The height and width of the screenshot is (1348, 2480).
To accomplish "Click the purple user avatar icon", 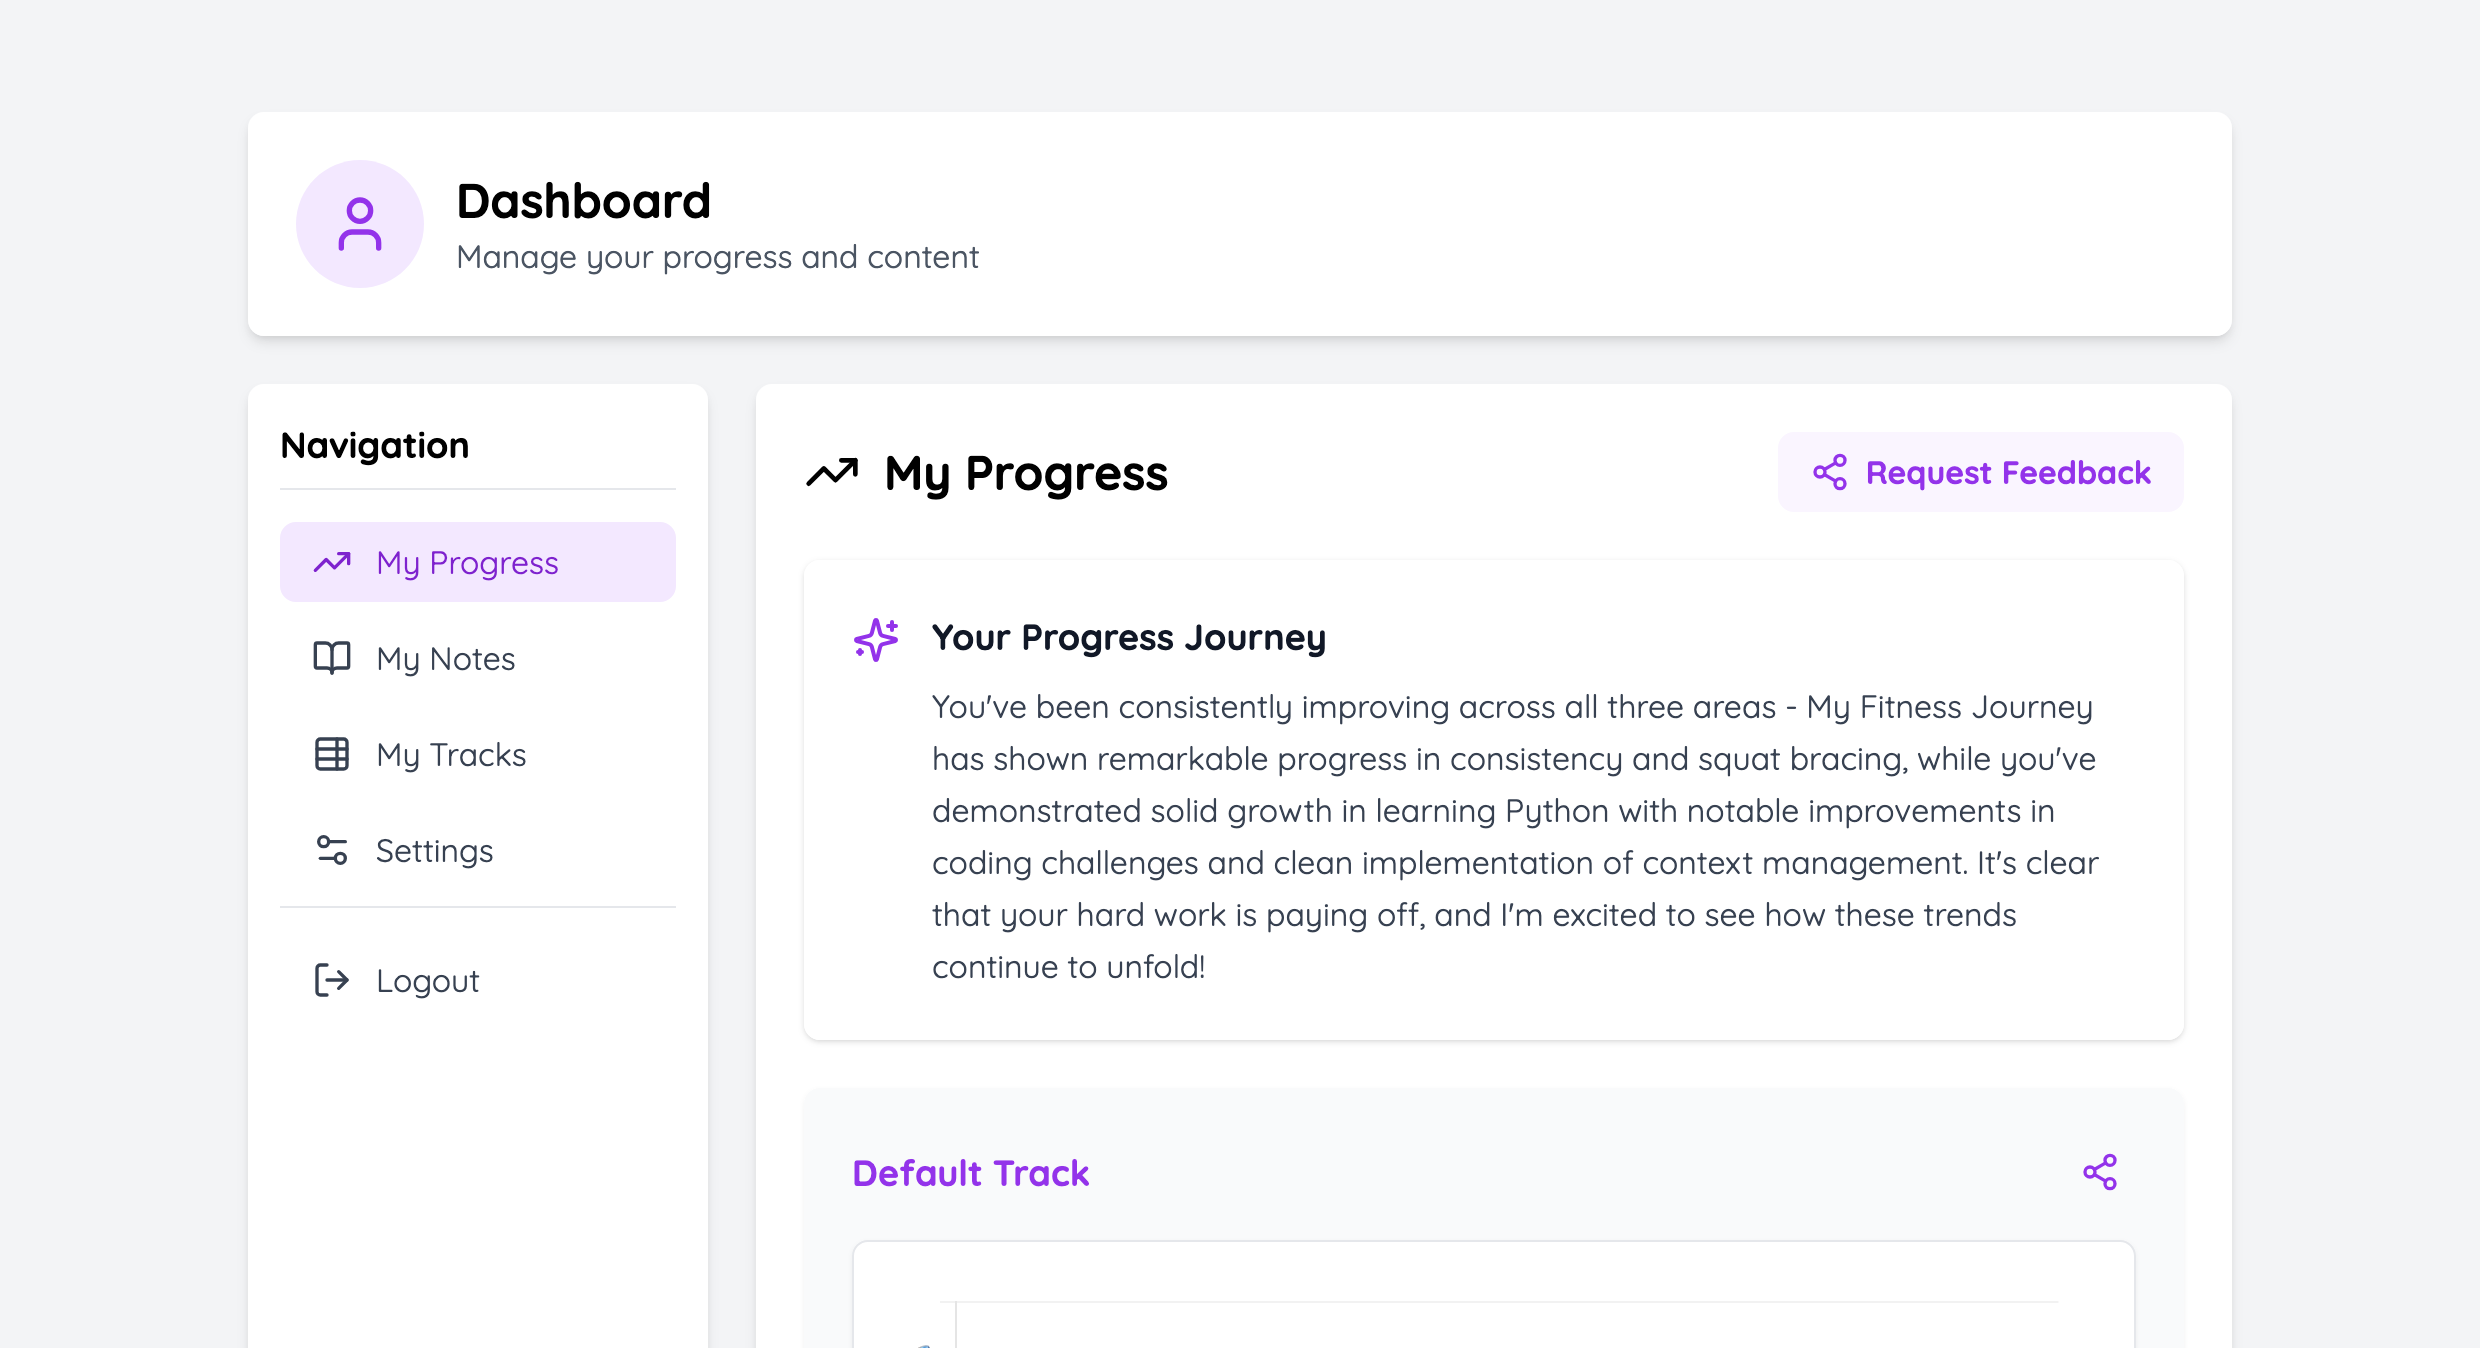I will pyautogui.click(x=359, y=224).
